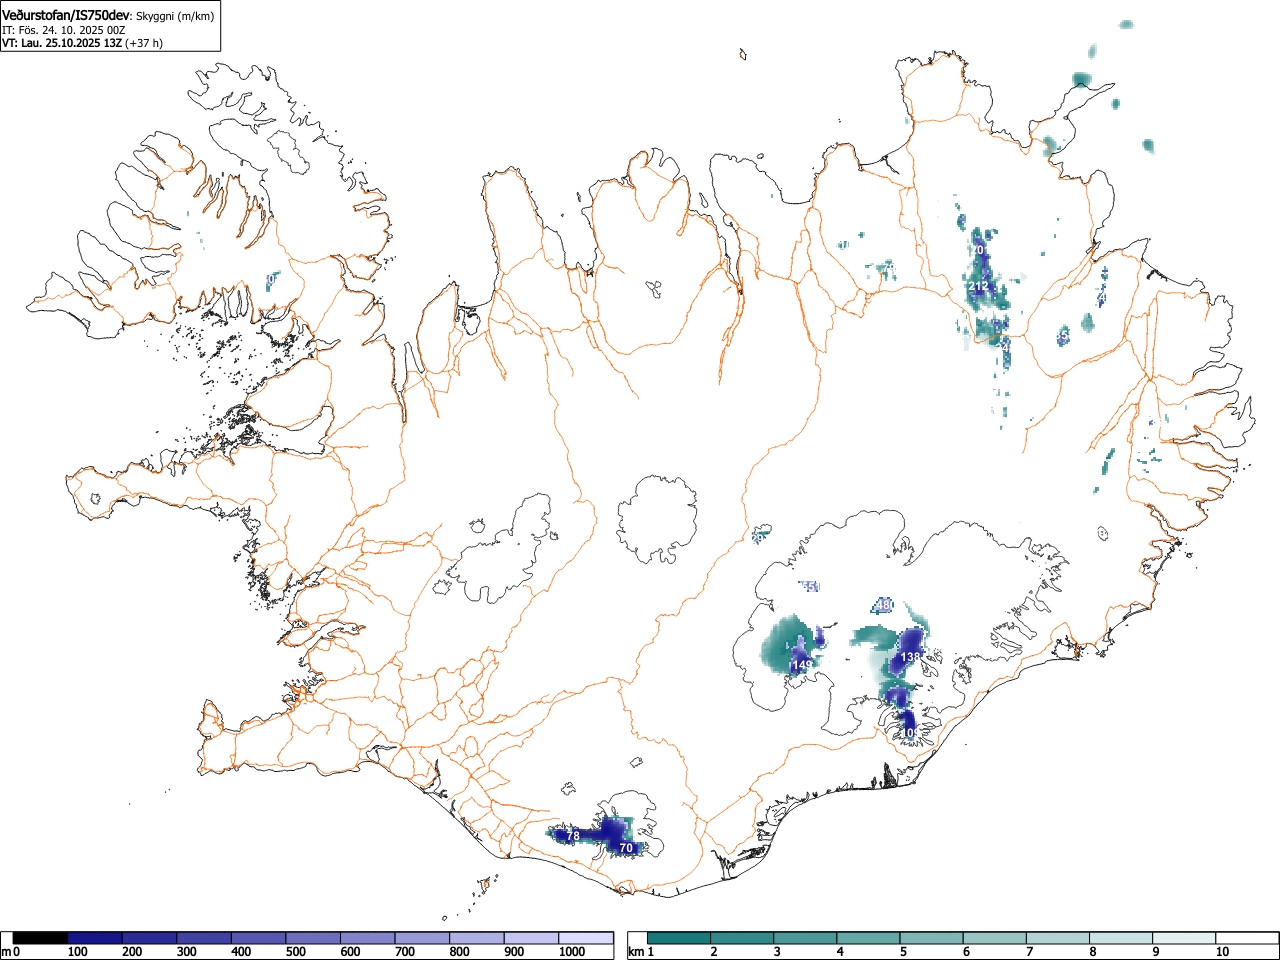Click the 'km' unit label on legend
Image resolution: width=1280 pixels, height=960 pixels.
pyautogui.click(x=635, y=952)
